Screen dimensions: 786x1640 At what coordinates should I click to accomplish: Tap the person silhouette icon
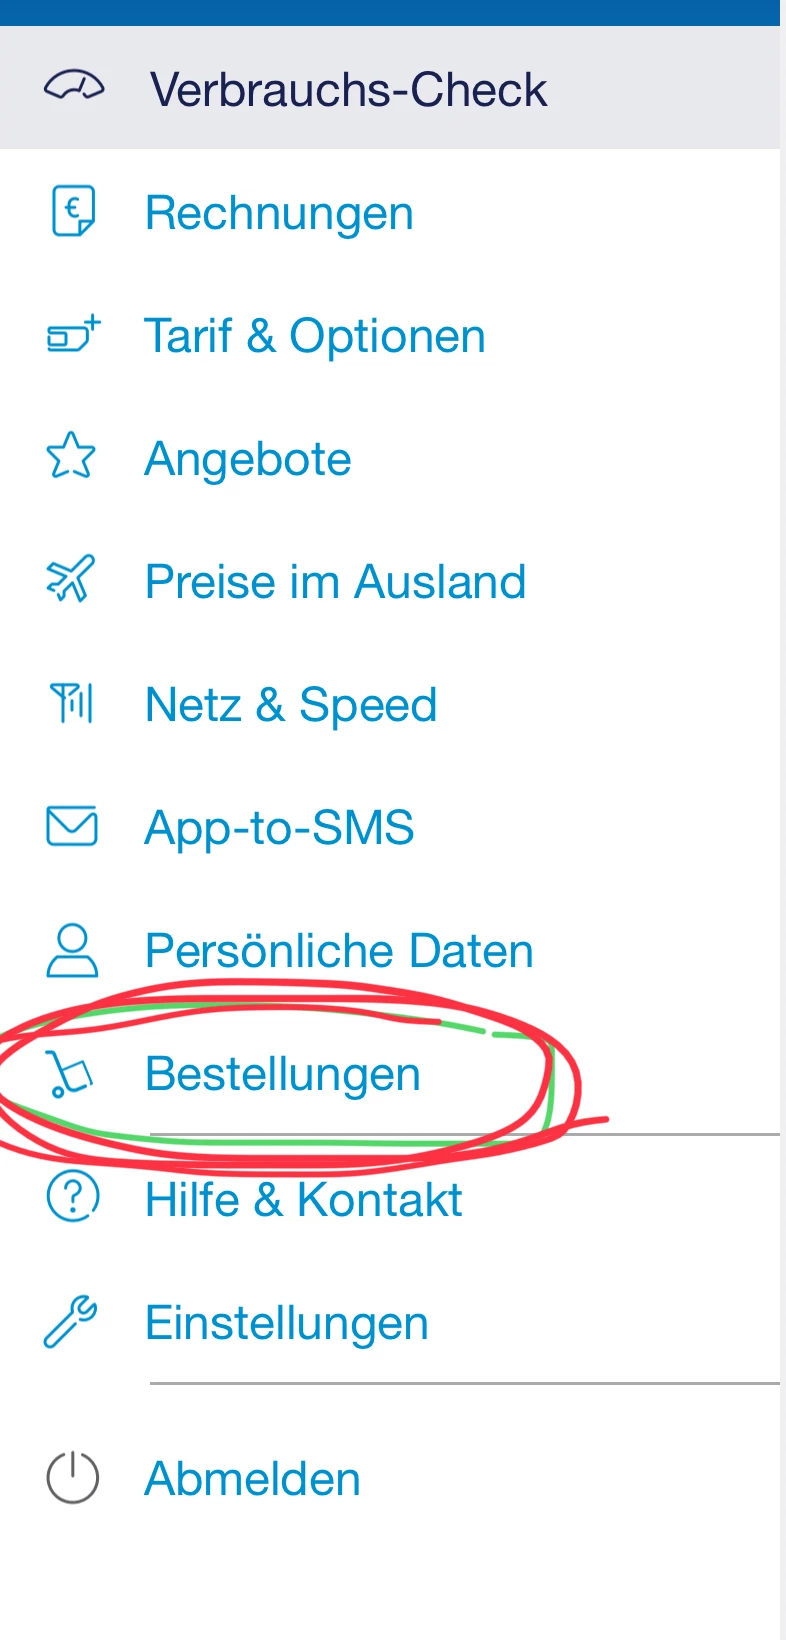click(x=72, y=950)
